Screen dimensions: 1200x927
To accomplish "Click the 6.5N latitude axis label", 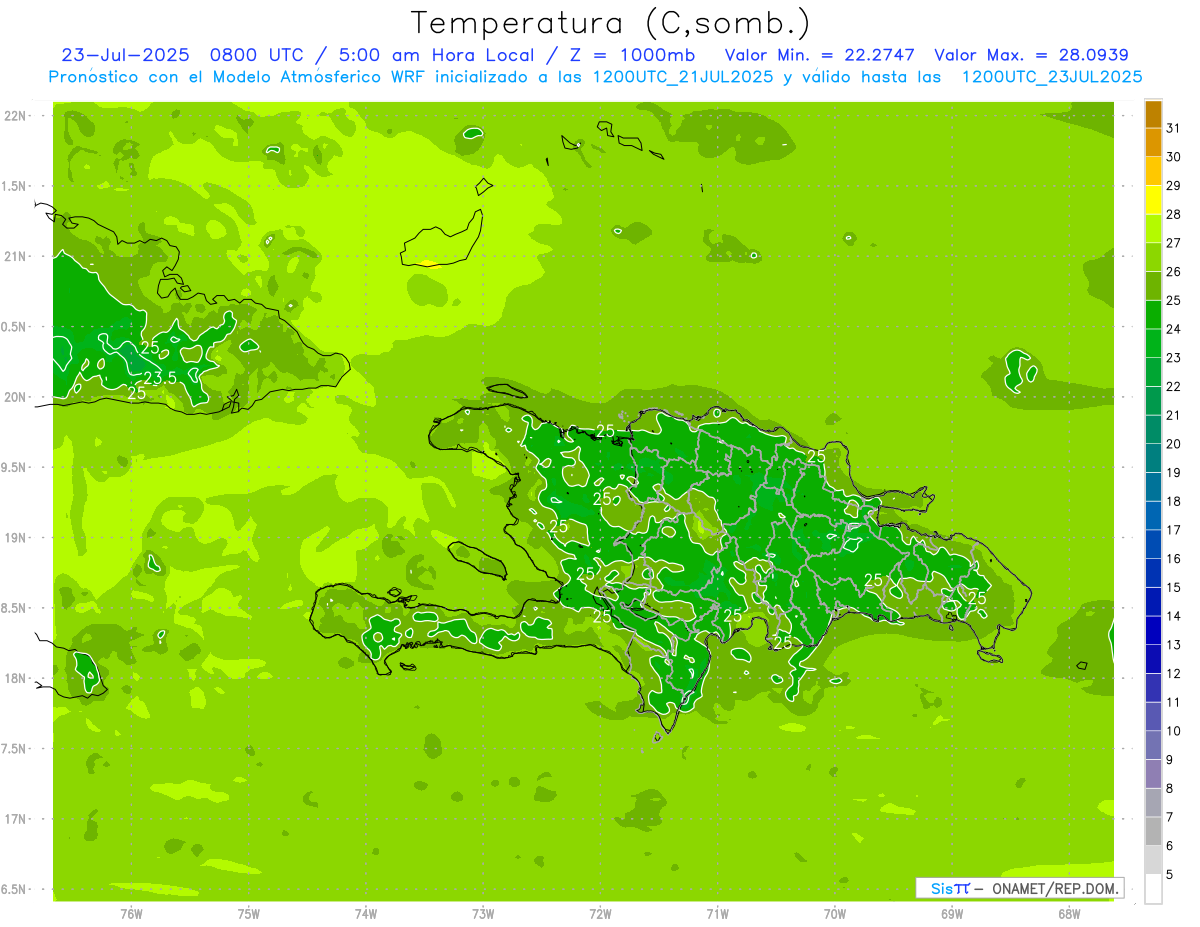I will (15, 890).
